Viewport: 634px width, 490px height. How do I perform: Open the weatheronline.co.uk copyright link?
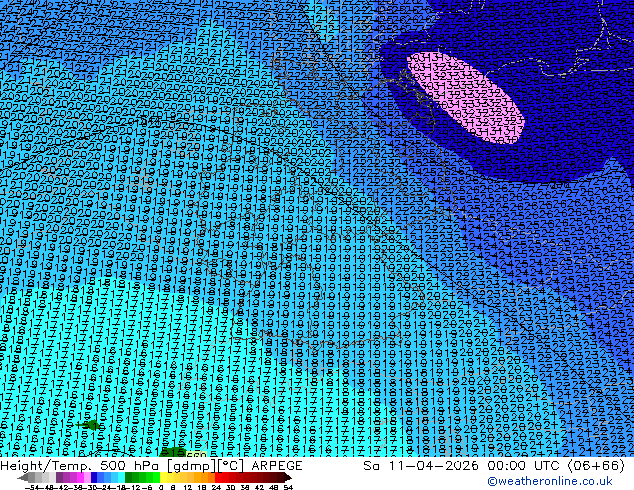[x=549, y=481]
